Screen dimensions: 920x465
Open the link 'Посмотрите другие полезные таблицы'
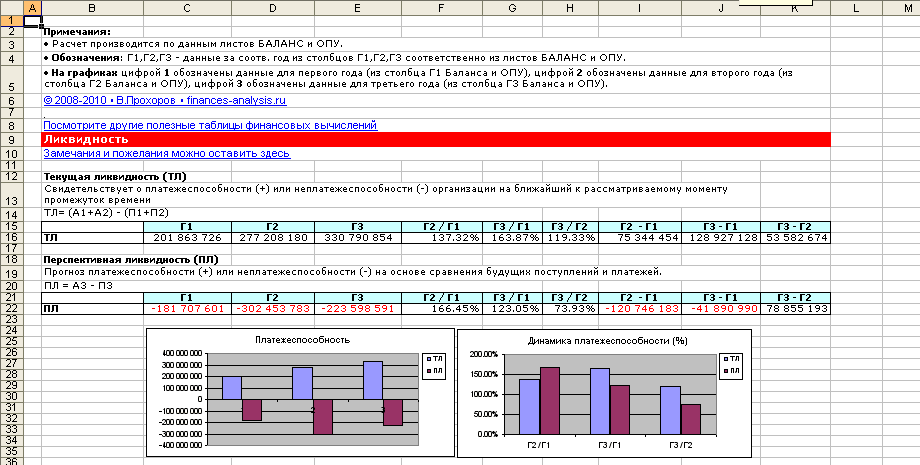tap(210, 125)
